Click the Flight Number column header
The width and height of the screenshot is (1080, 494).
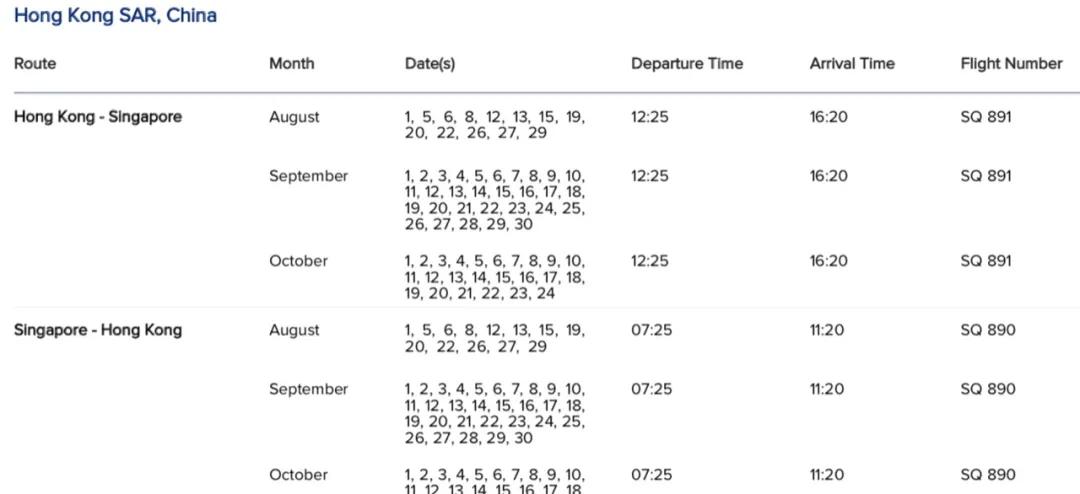[1011, 63]
